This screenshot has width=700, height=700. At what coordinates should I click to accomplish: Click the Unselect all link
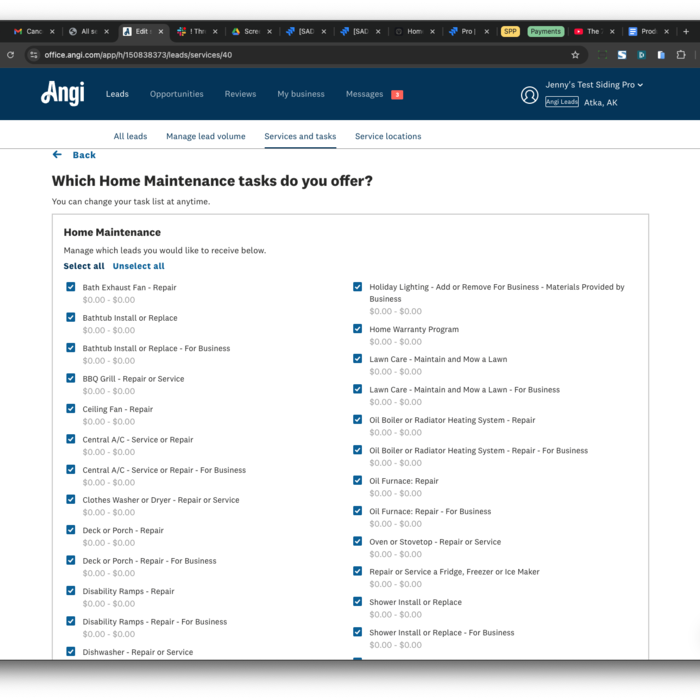pos(138,266)
